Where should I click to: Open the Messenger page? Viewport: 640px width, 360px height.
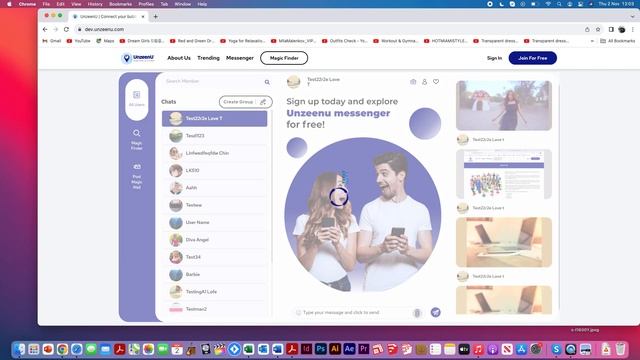coord(240,58)
